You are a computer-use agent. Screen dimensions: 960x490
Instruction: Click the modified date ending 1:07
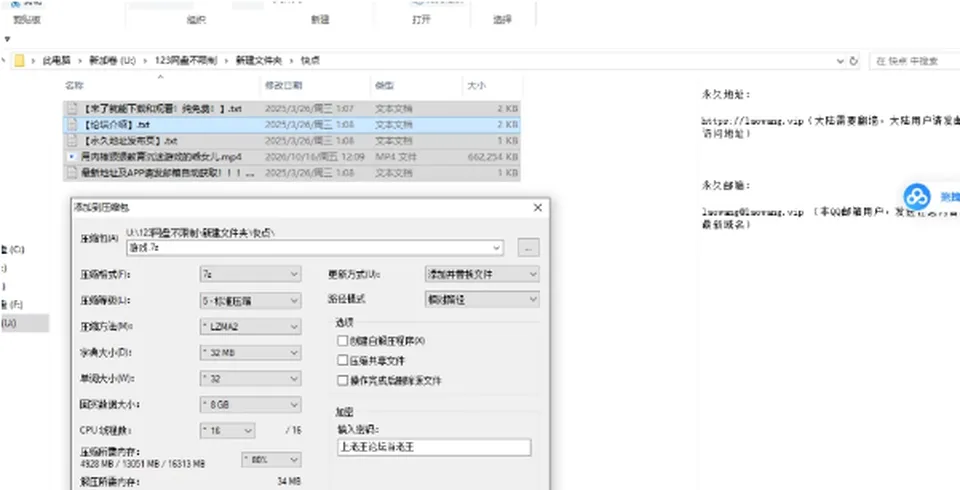(x=309, y=108)
